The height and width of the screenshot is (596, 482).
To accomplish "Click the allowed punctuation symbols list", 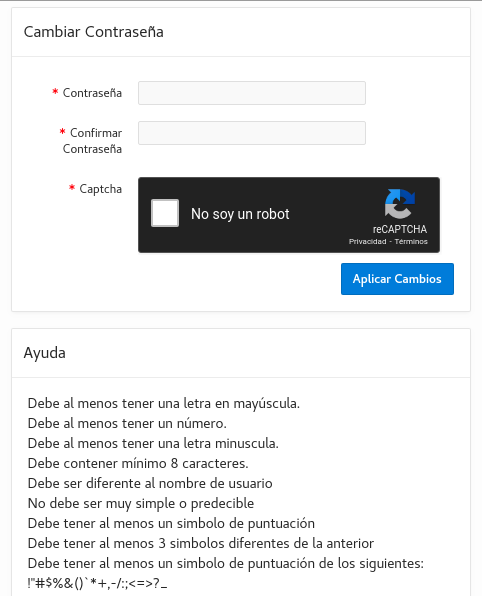I will point(97,583).
